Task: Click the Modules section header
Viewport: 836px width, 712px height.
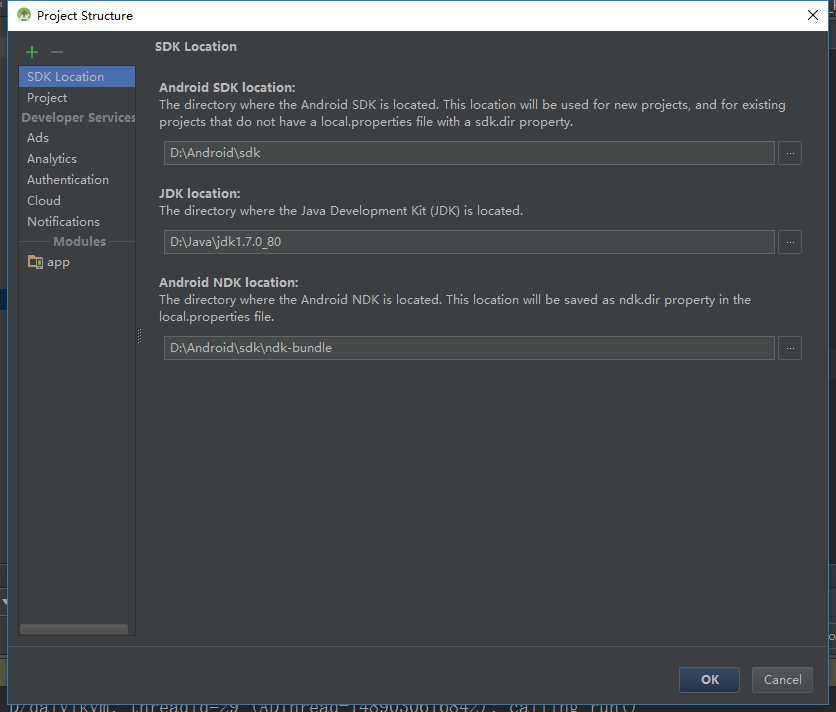Action: pos(79,242)
